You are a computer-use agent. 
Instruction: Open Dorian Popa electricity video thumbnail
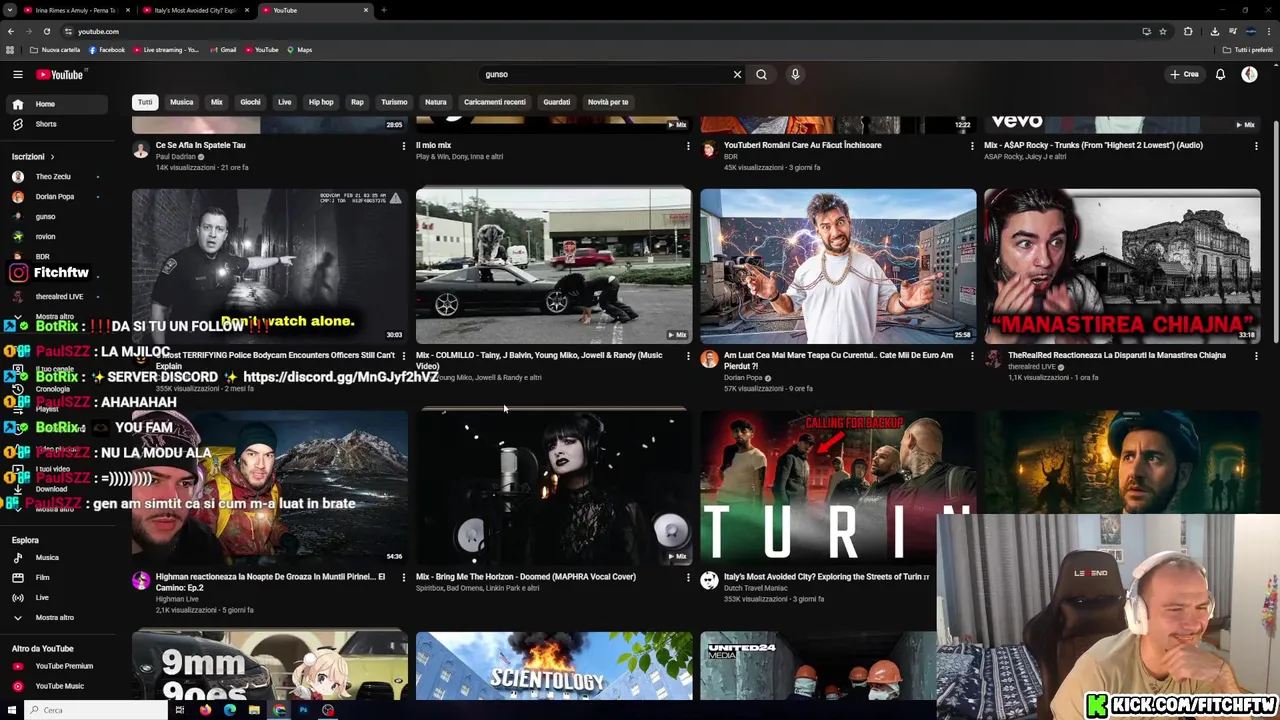[x=838, y=266]
